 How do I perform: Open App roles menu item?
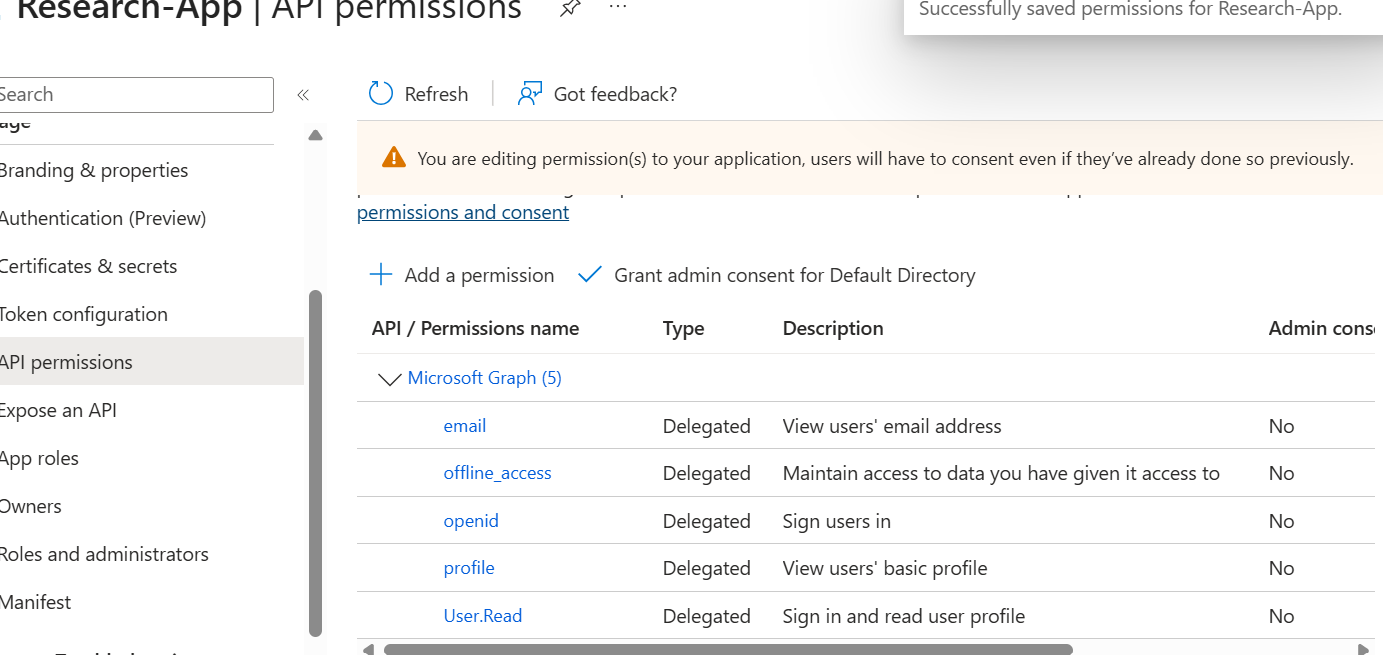point(39,458)
